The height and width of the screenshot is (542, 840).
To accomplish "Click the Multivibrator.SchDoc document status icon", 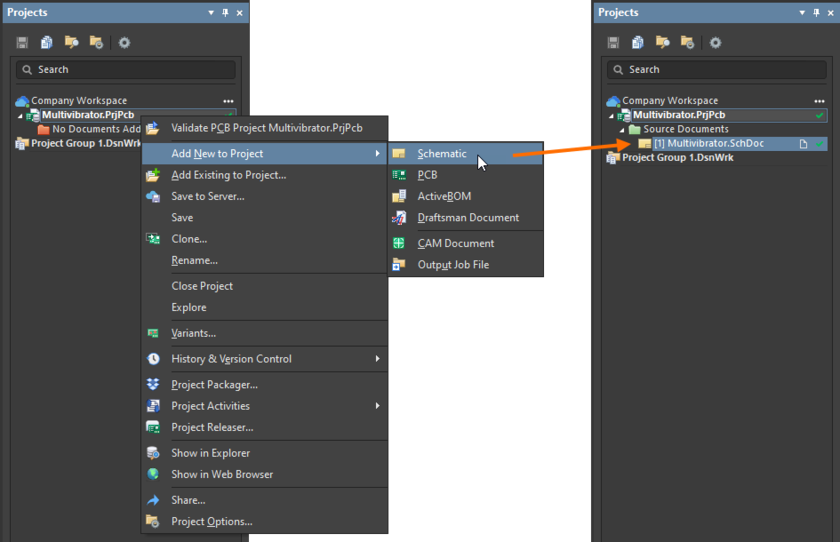I will coord(803,144).
